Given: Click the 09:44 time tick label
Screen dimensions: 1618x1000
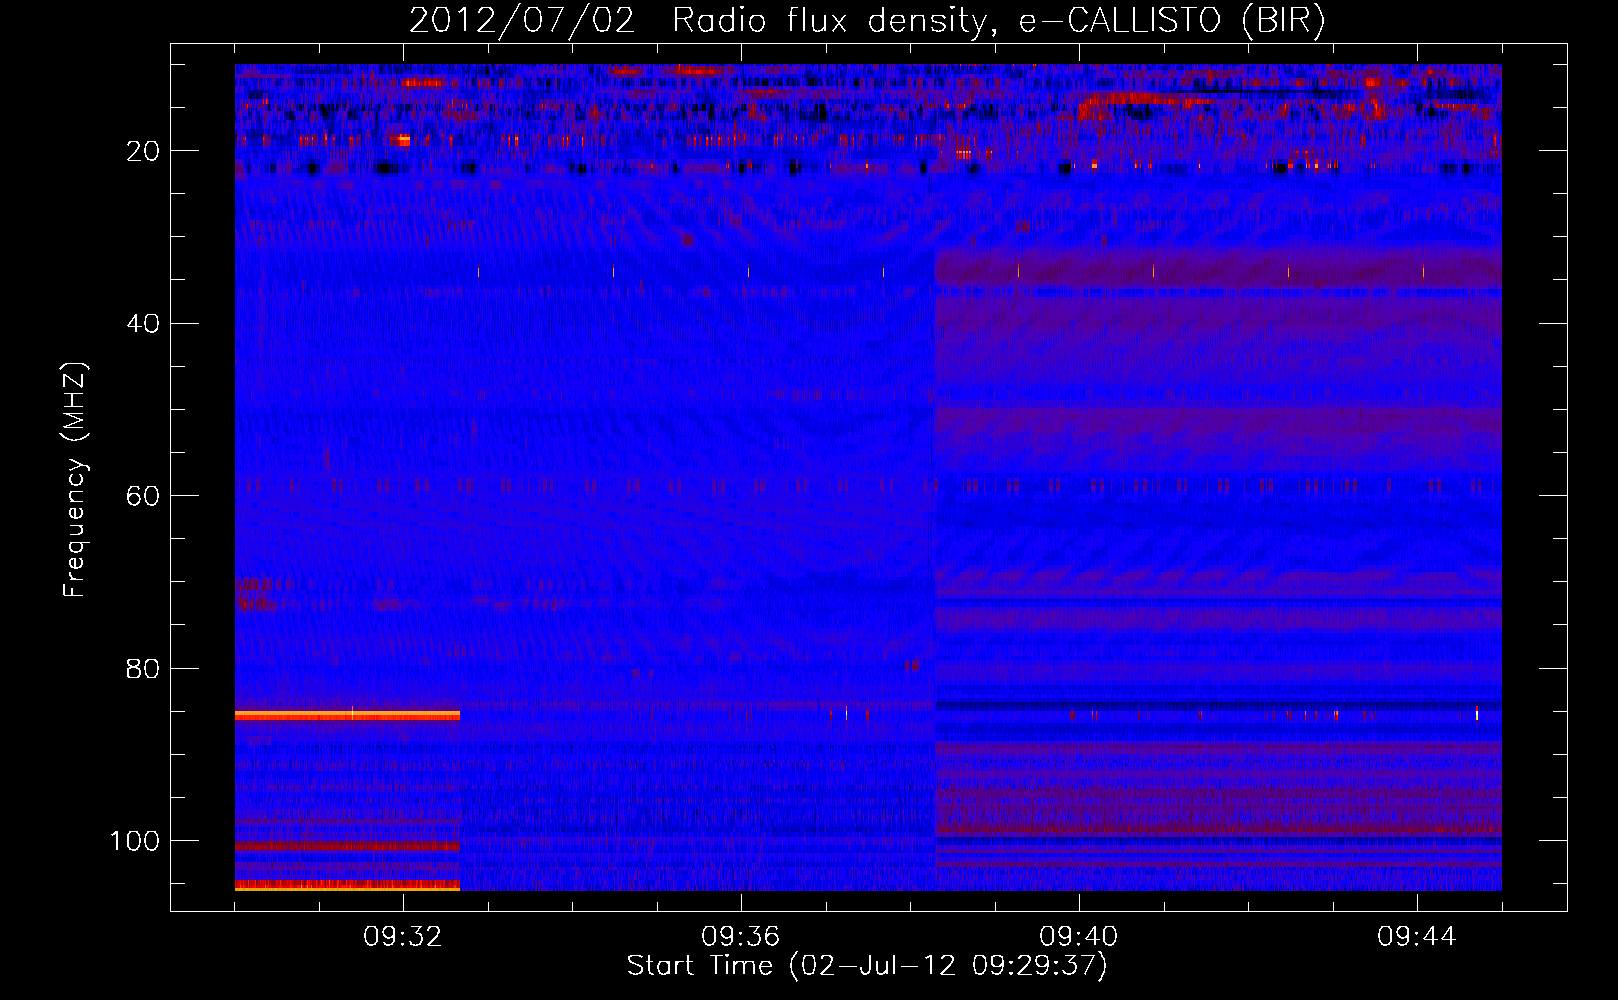Looking at the screenshot, I should 1417,936.
